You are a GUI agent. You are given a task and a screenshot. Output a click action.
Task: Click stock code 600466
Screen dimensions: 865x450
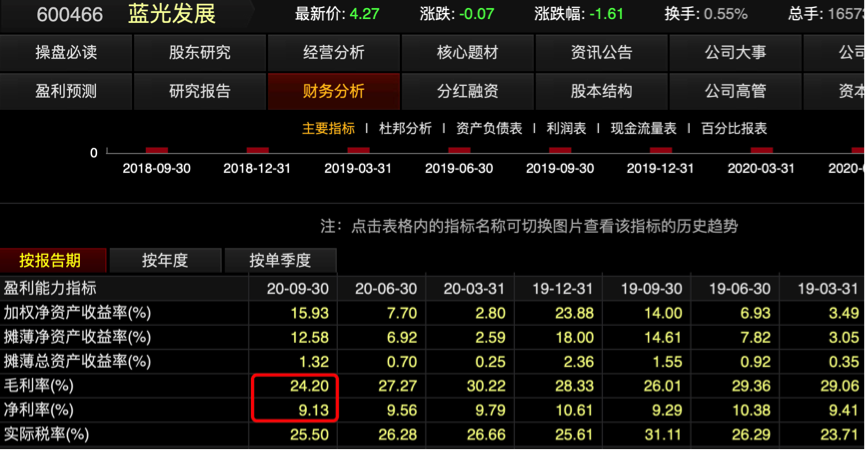pos(70,14)
